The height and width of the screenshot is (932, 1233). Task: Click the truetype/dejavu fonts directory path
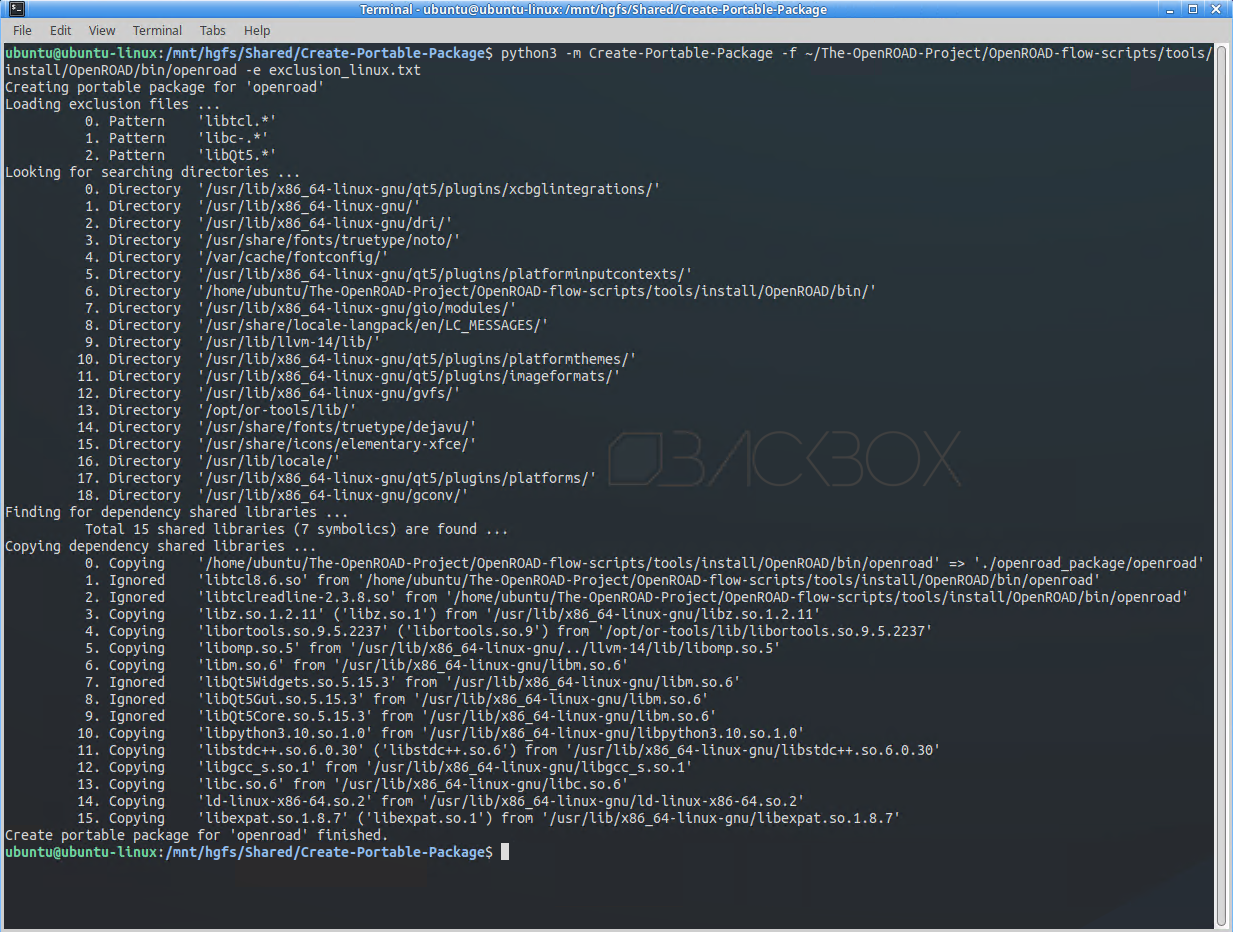click(x=337, y=427)
